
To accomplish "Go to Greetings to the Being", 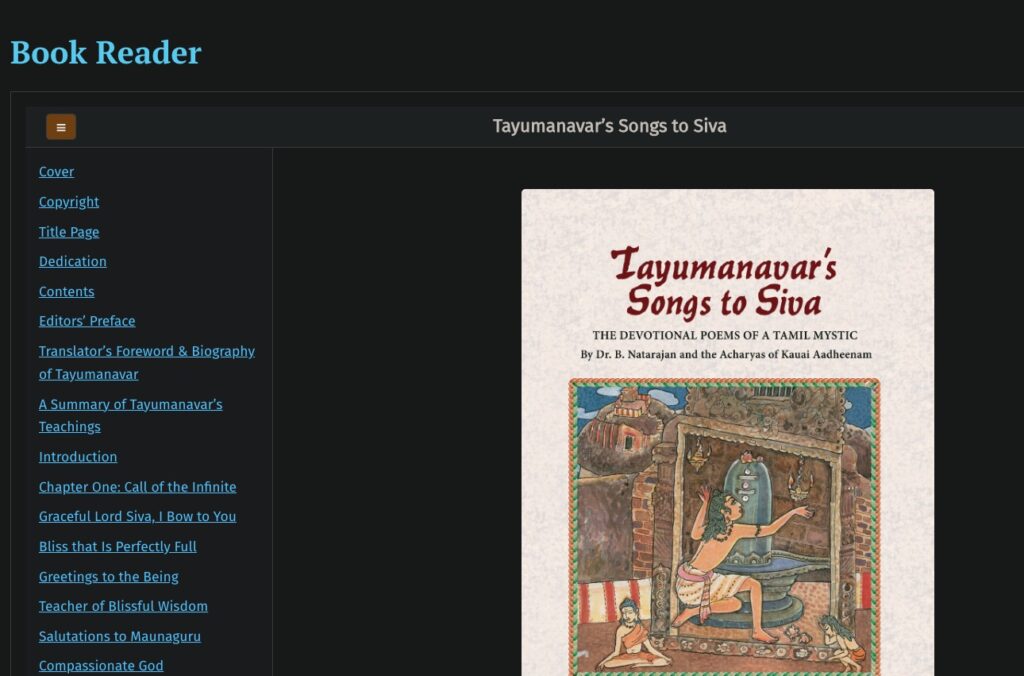I will pos(108,577).
